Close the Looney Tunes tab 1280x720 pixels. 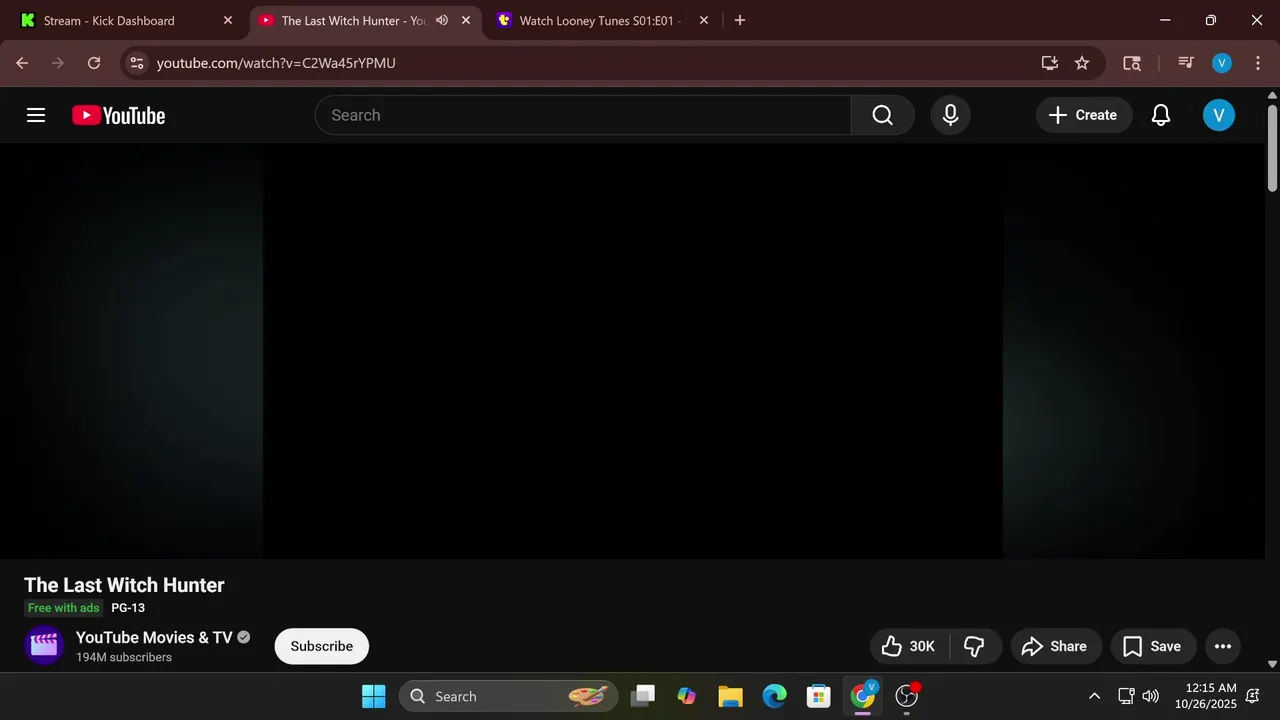point(703,20)
